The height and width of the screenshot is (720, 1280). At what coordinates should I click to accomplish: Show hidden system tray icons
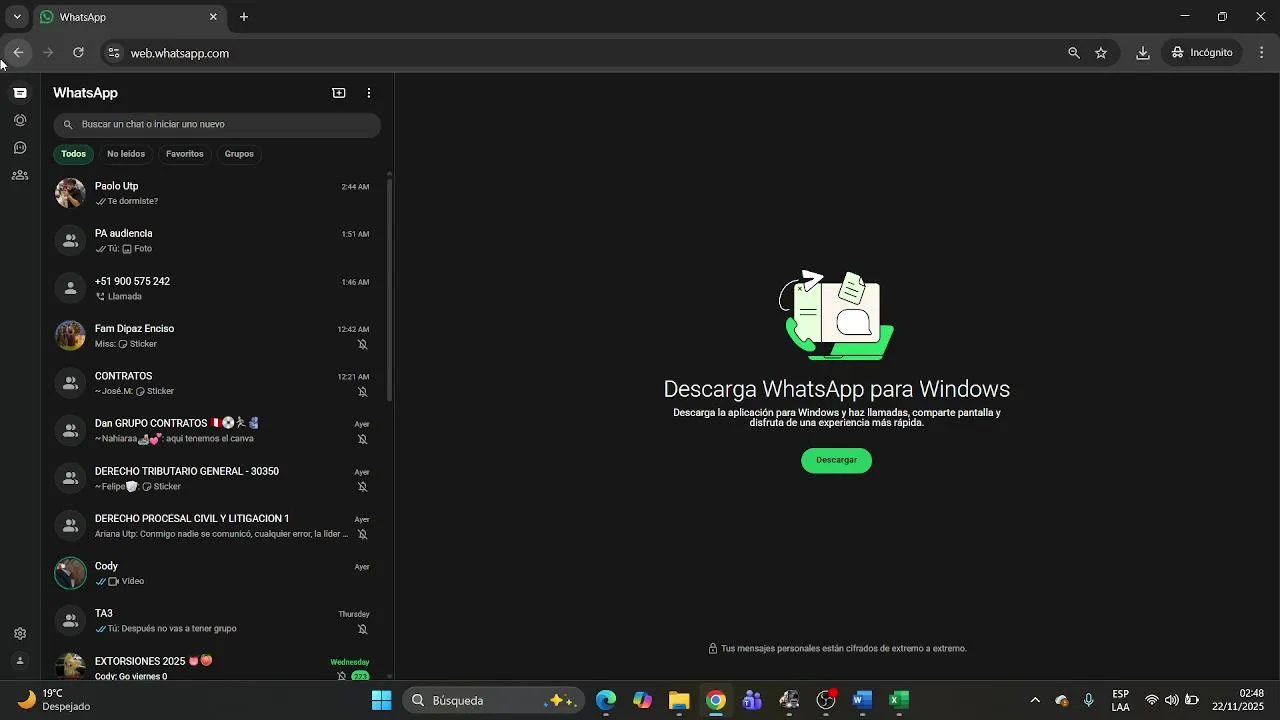1035,700
